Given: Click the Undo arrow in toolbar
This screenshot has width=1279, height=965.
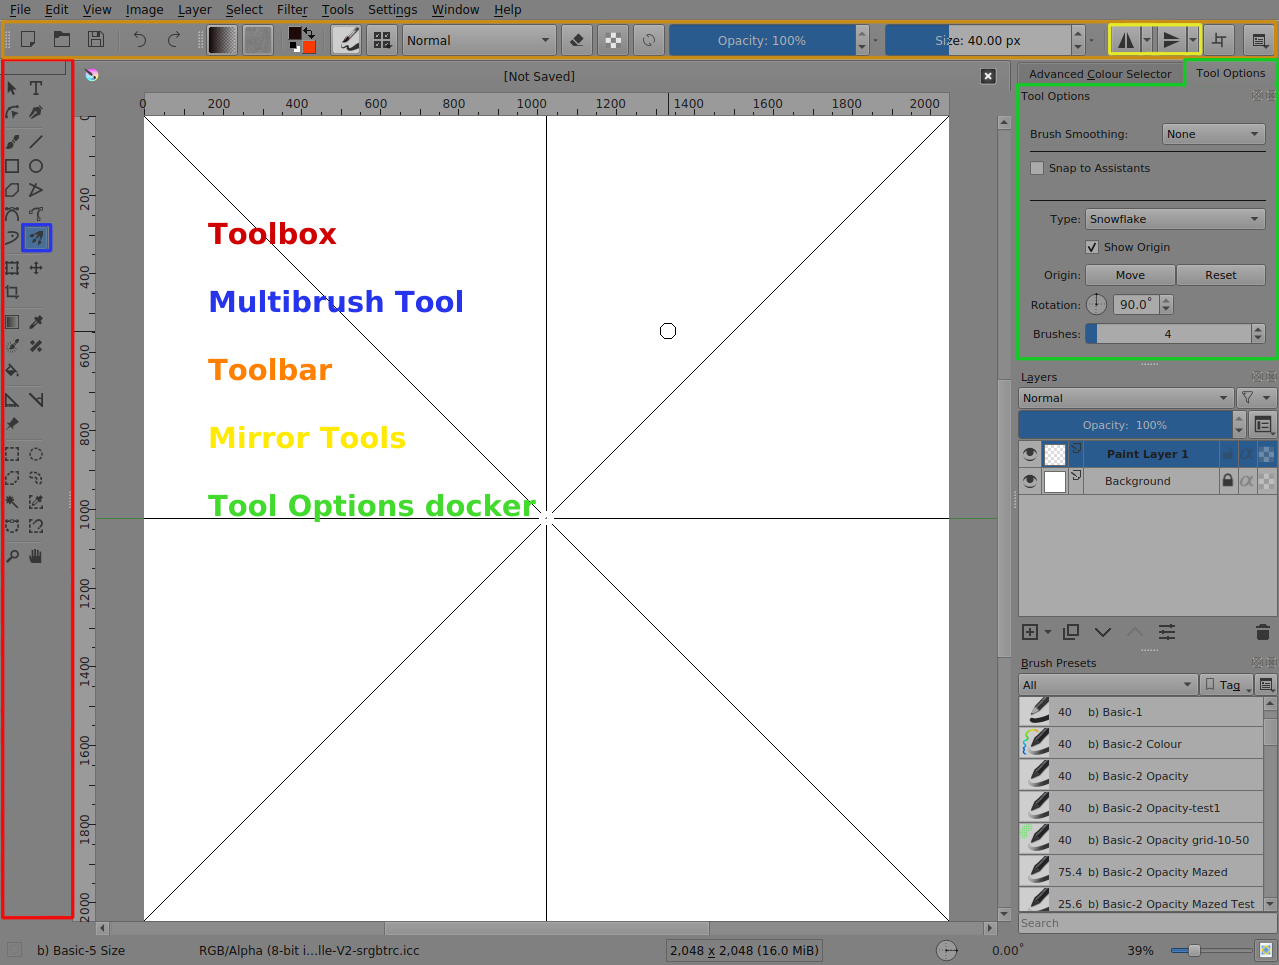Looking at the screenshot, I should (x=140, y=40).
